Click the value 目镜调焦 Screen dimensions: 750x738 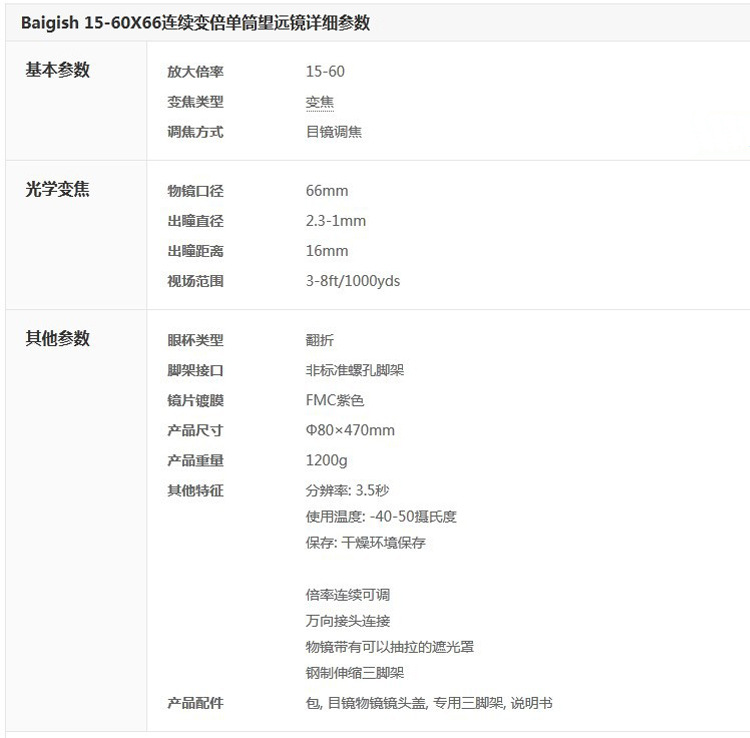(334, 132)
